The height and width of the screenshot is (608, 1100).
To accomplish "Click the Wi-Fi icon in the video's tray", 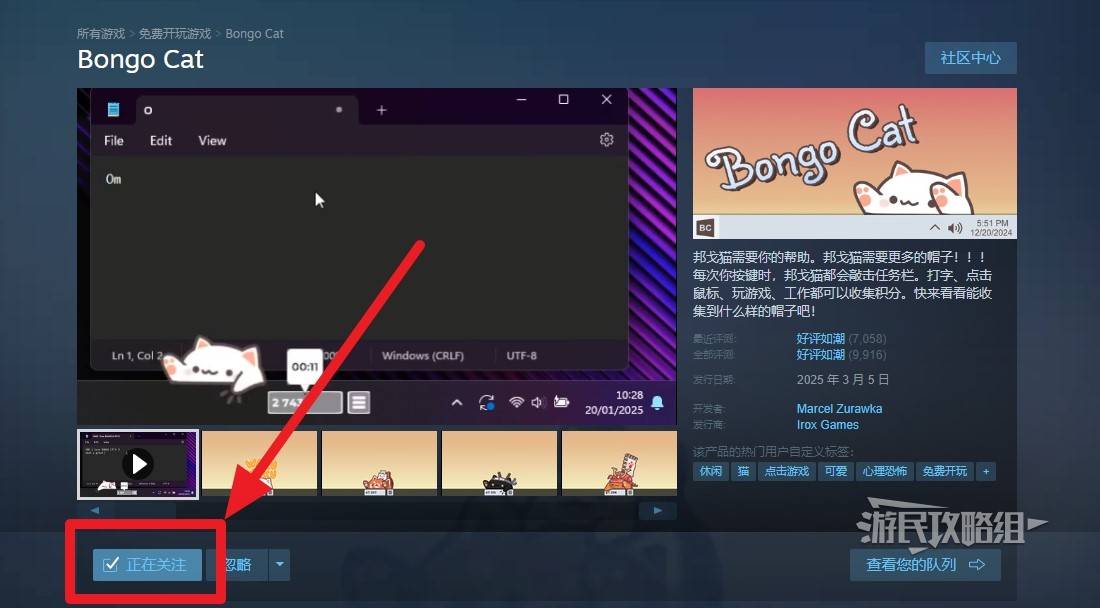I will 516,403.
